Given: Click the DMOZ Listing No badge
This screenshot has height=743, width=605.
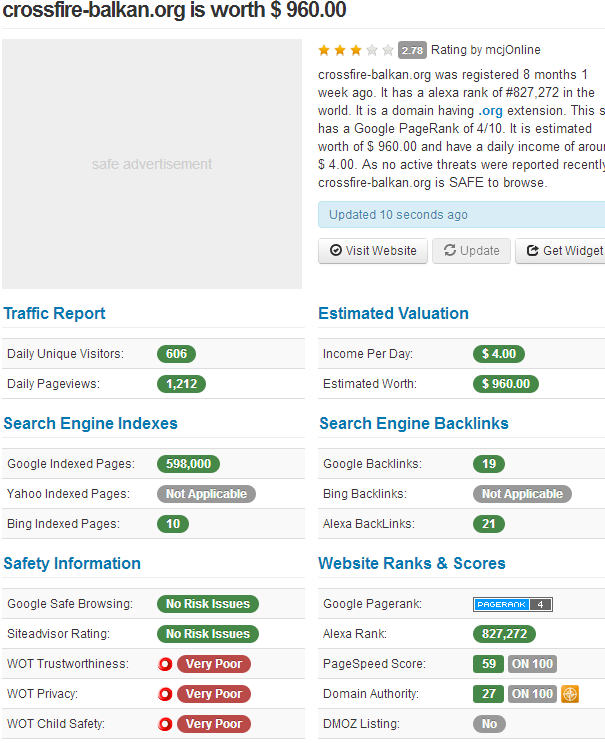Looking at the screenshot, I should point(489,724).
